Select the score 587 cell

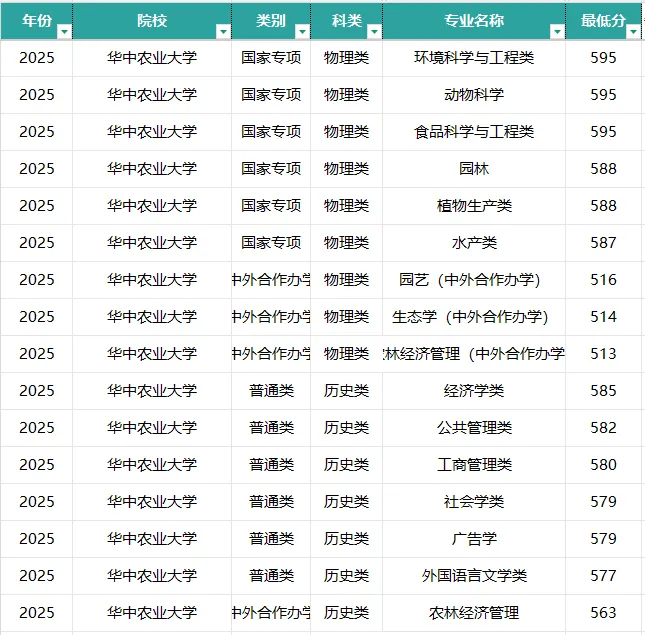point(603,243)
